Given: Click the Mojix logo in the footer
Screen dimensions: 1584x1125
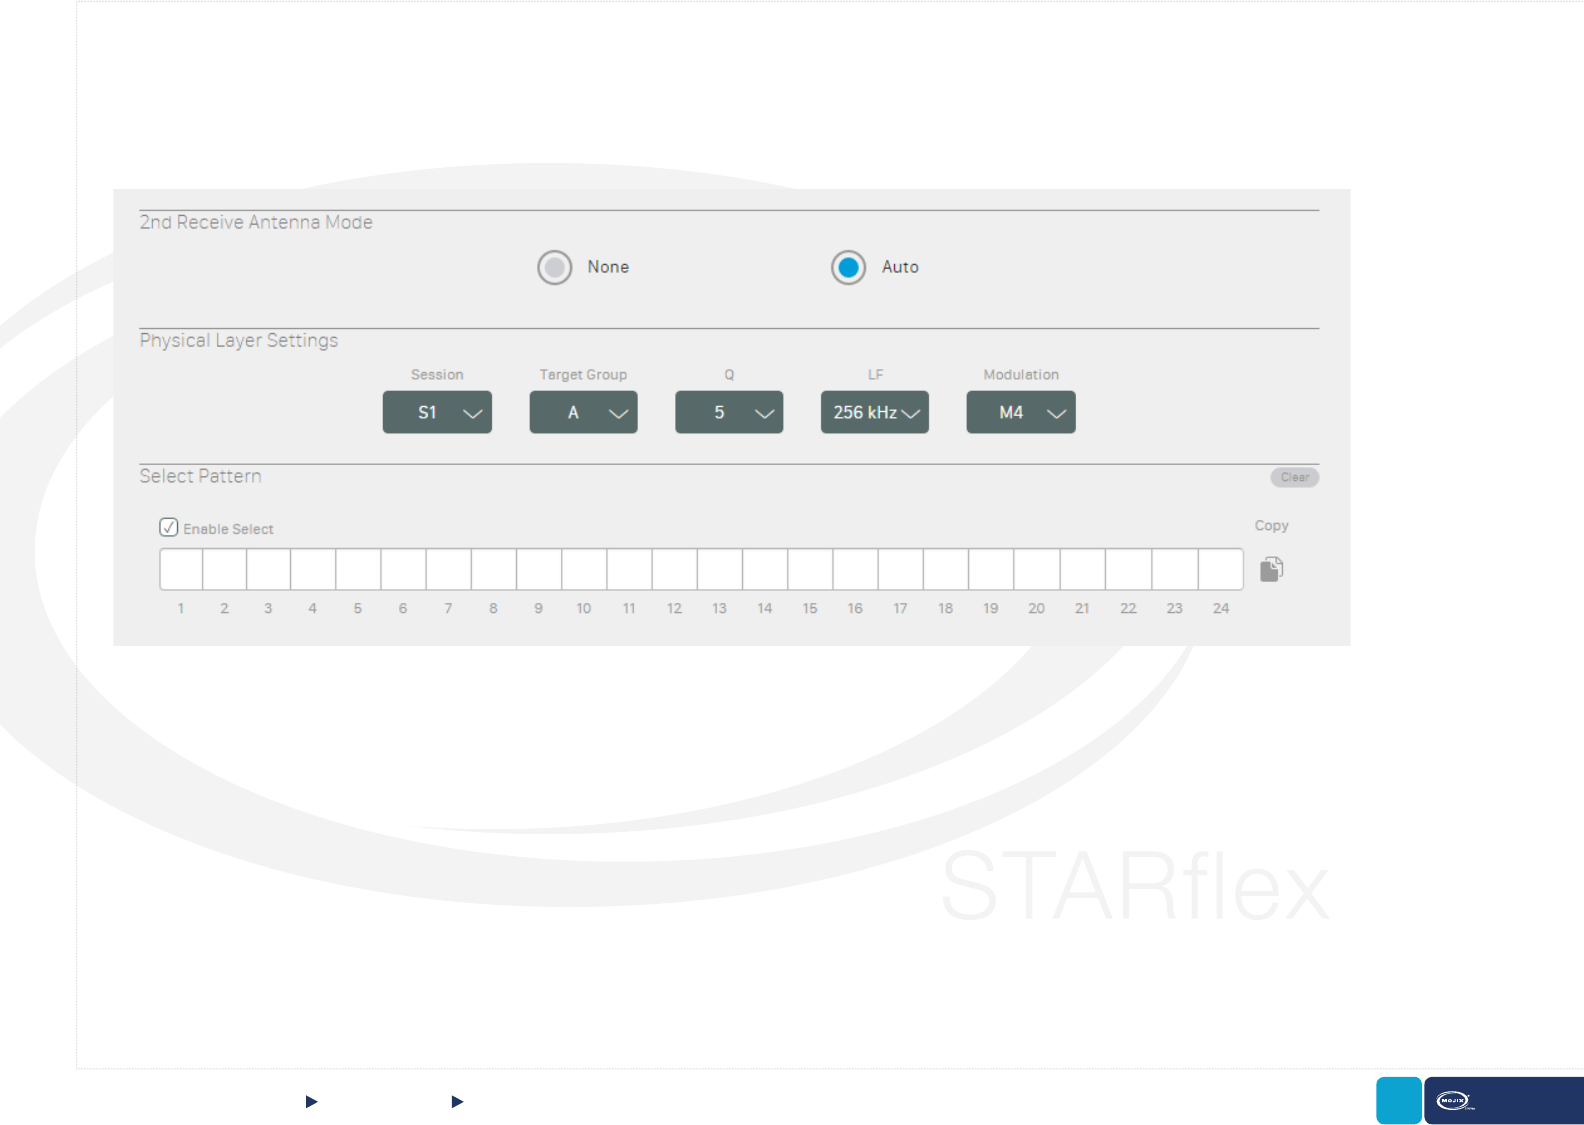Looking at the screenshot, I should coord(1455,1101).
